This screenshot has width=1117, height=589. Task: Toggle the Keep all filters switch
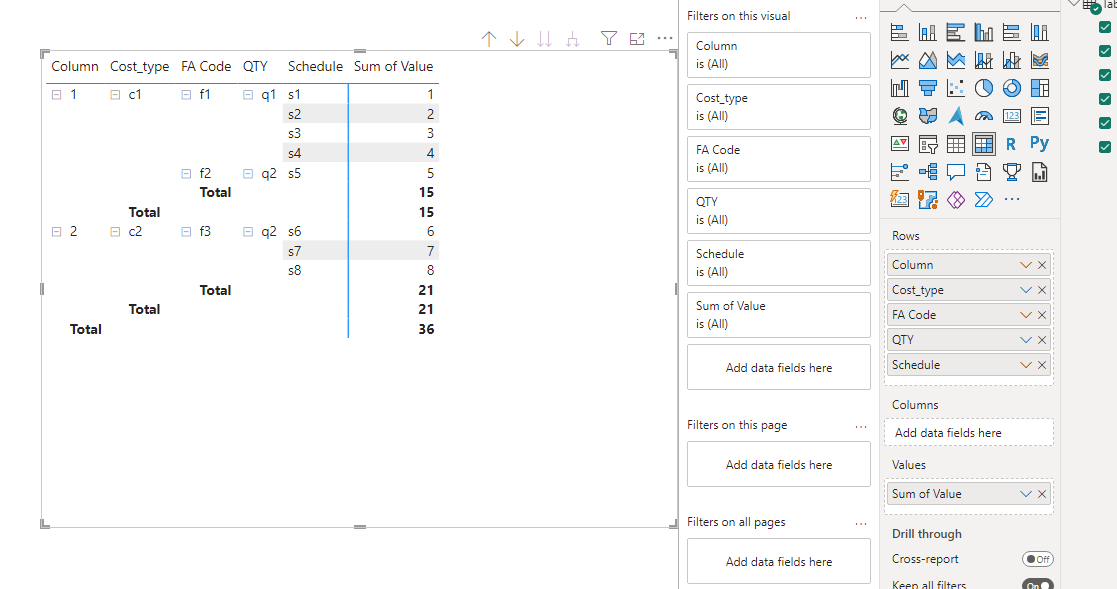[1037, 585]
